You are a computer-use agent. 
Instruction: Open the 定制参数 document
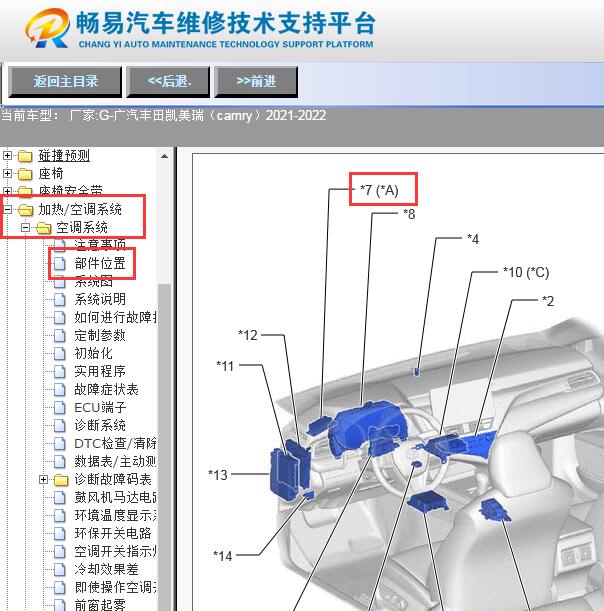(x=100, y=335)
